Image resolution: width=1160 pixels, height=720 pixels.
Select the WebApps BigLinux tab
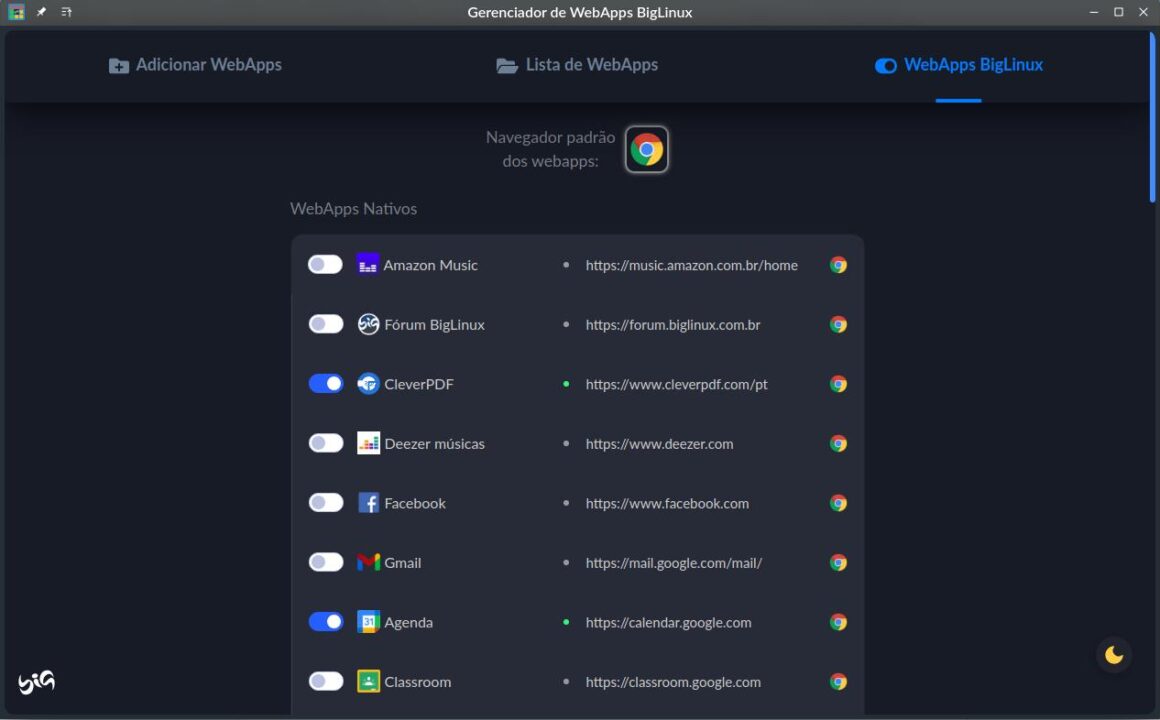tap(958, 65)
